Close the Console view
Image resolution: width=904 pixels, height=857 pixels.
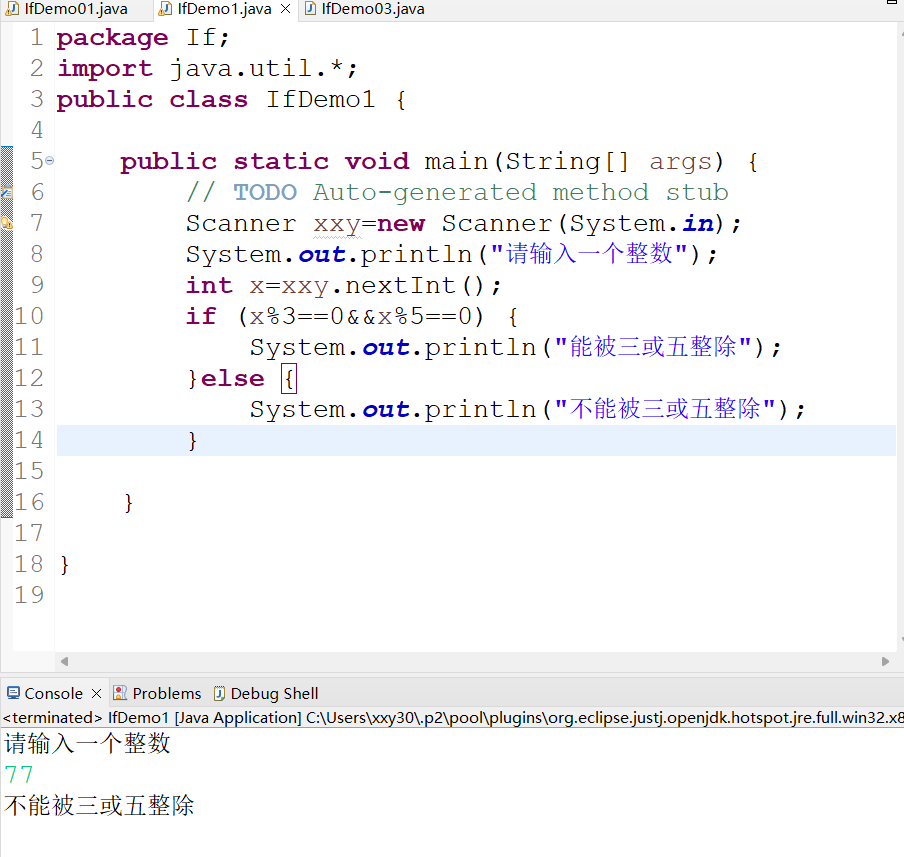[x=97, y=693]
